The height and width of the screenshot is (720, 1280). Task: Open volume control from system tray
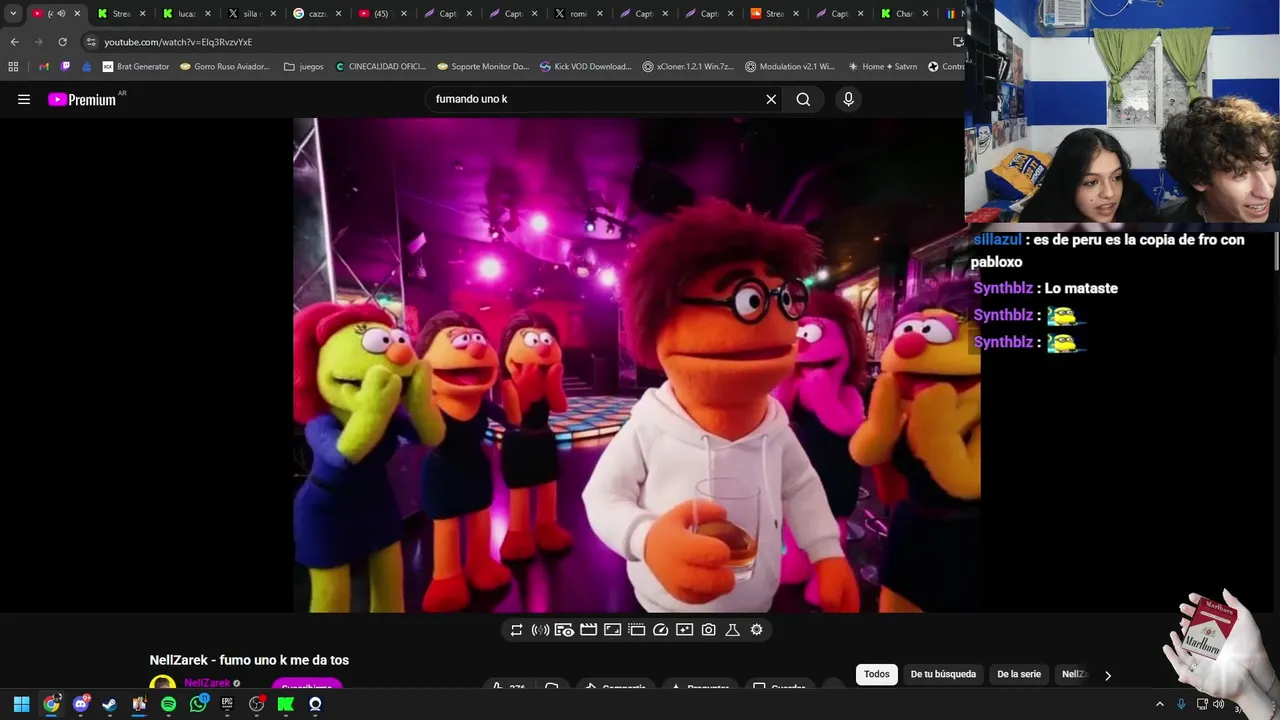tap(1219, 704)
